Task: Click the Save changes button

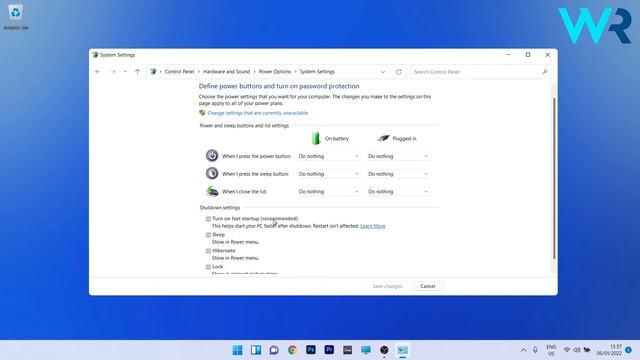Action: pos(387,286)
